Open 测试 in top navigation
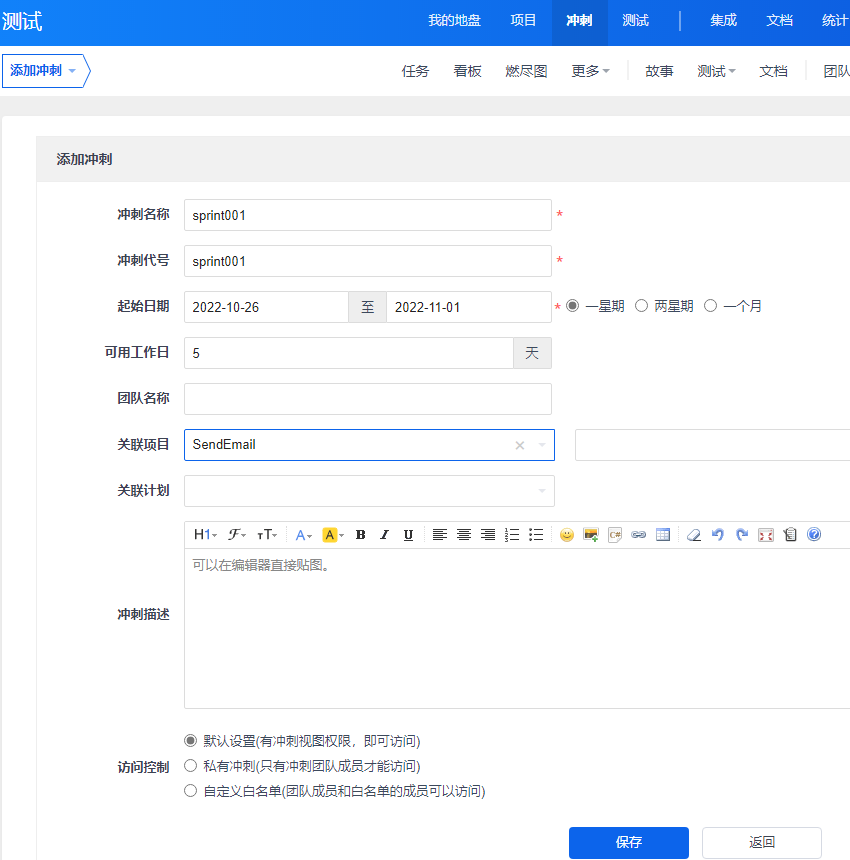The image size is (850, 860). pyautogui.click(x=636, y=21)
